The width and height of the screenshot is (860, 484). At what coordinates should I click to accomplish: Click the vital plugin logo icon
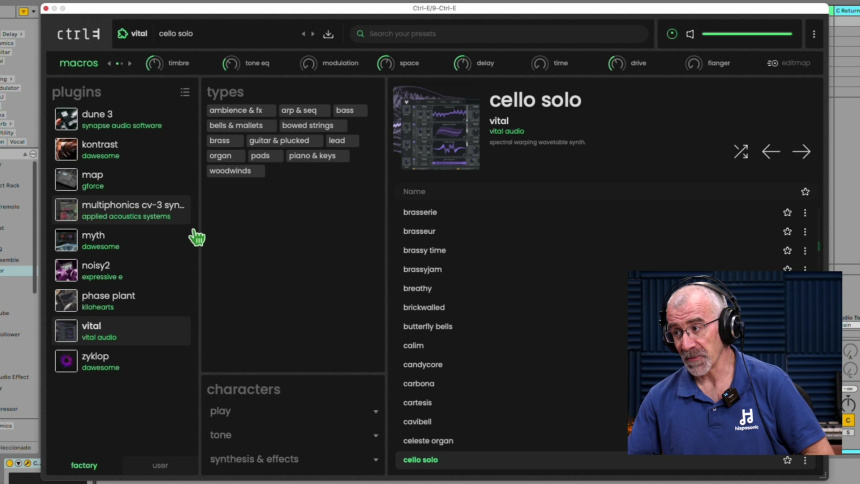tap(123, 33)
